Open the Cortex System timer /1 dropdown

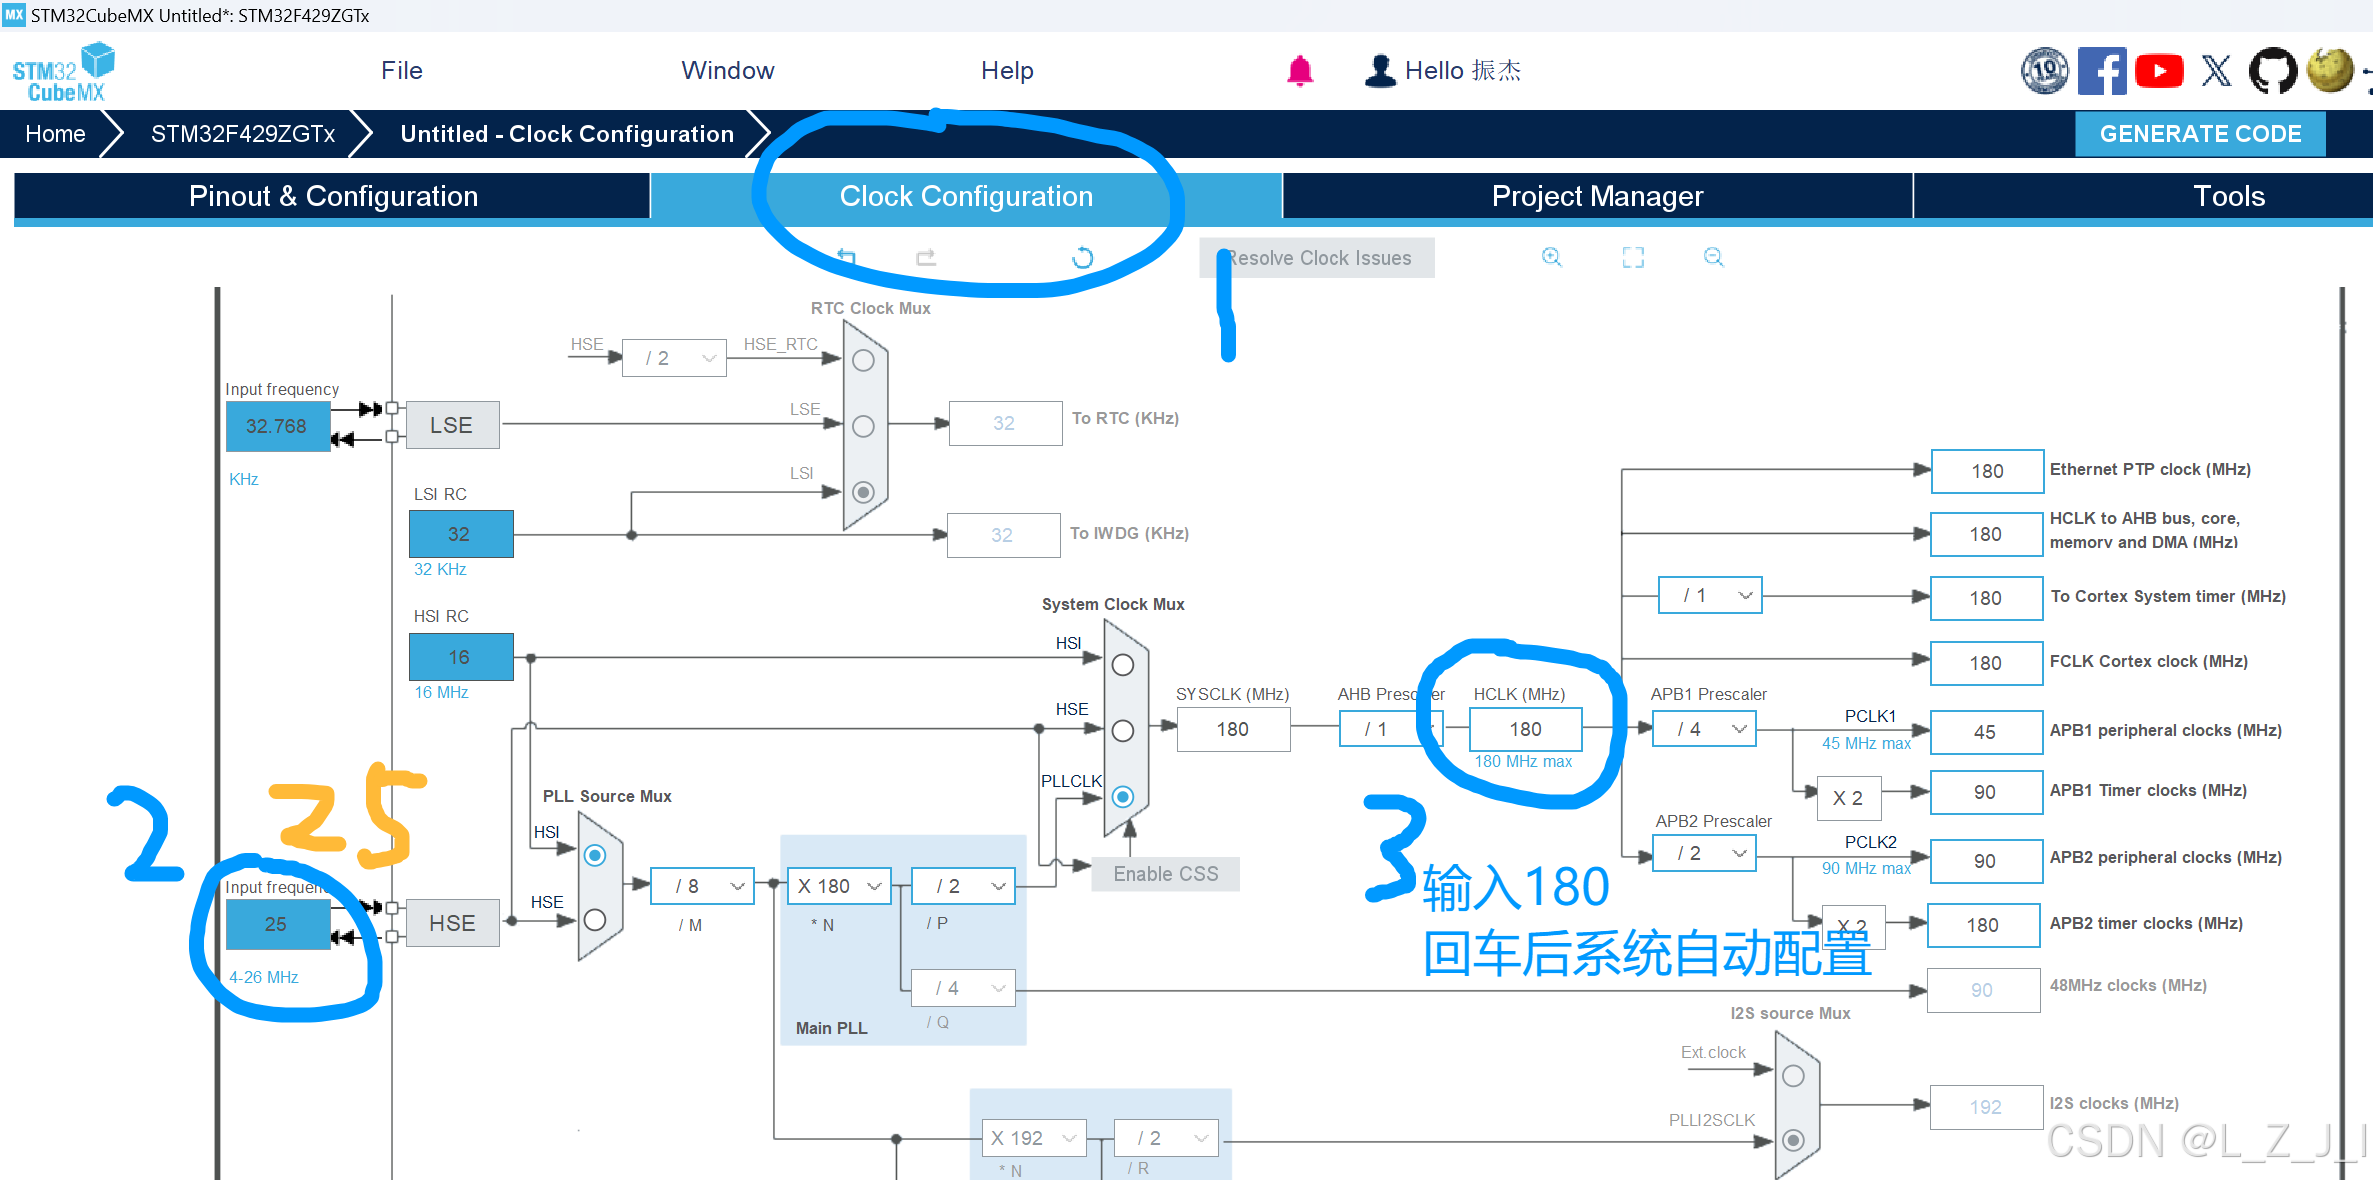(x=1710, y=595)
